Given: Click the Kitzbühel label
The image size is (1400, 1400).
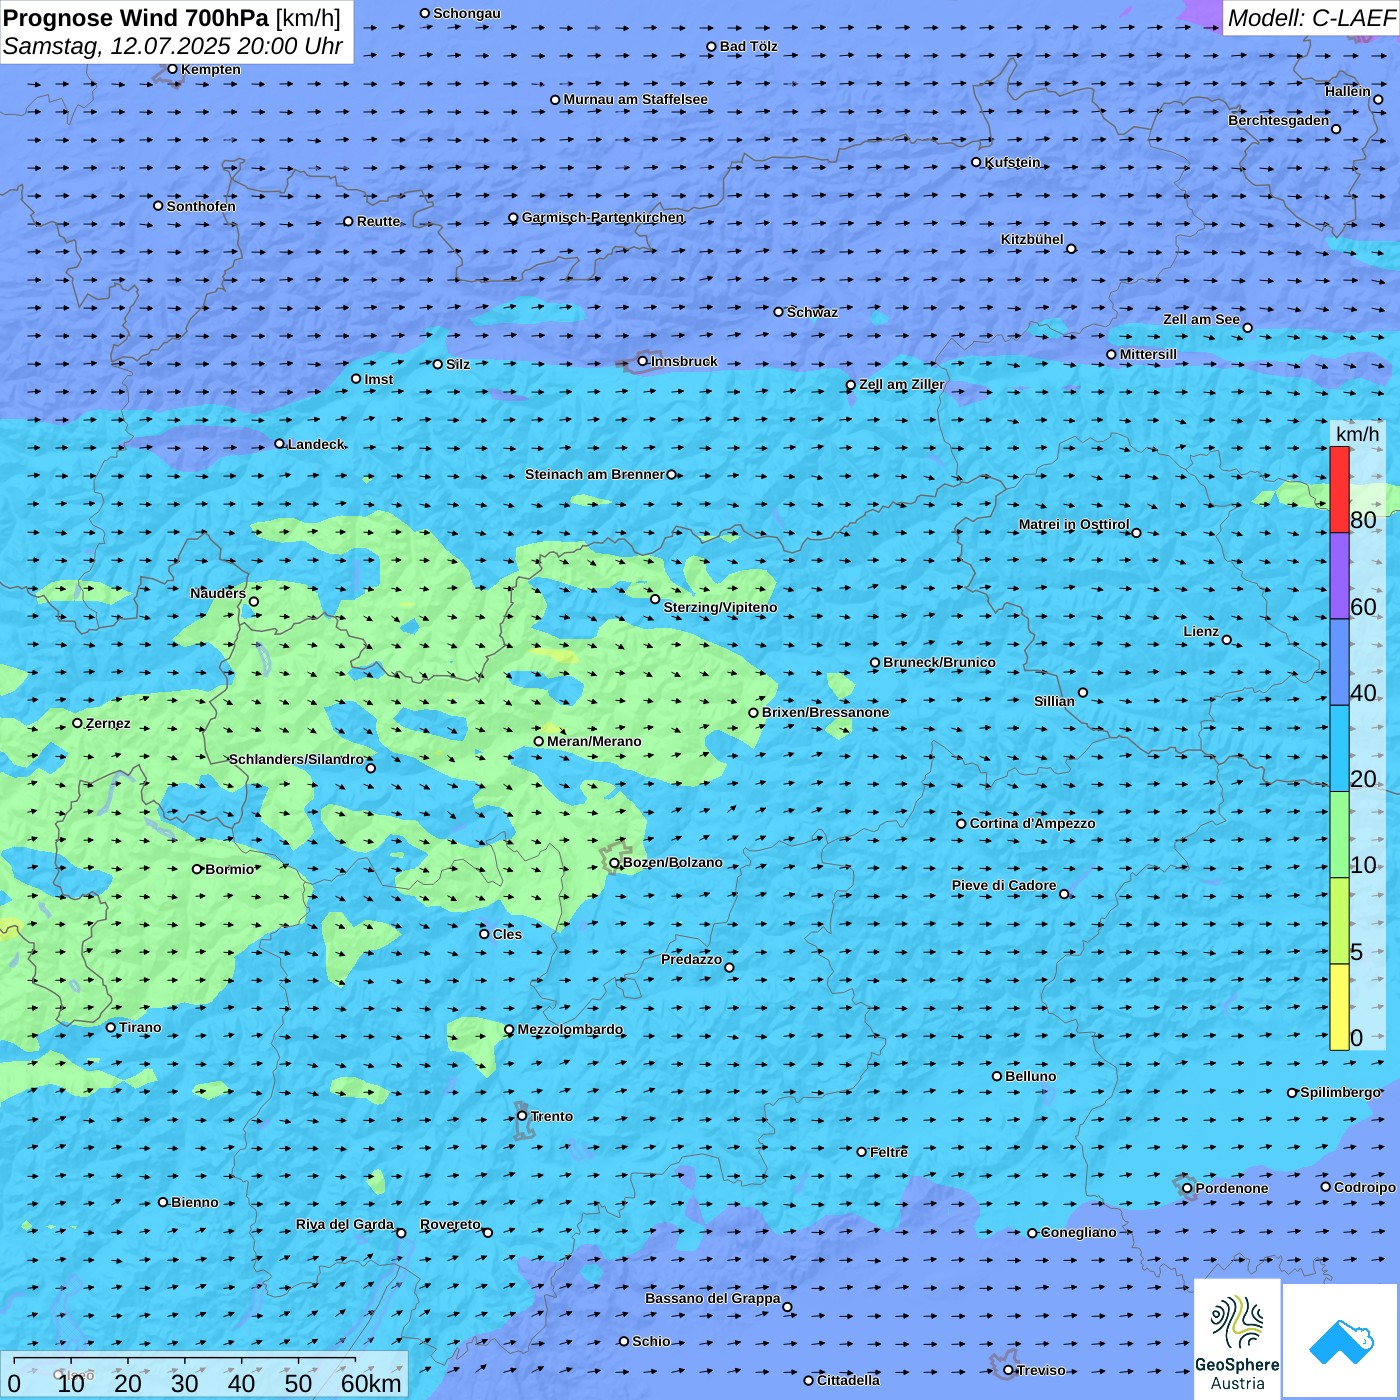Looking at the screenshot, I should coord(1032,239).
